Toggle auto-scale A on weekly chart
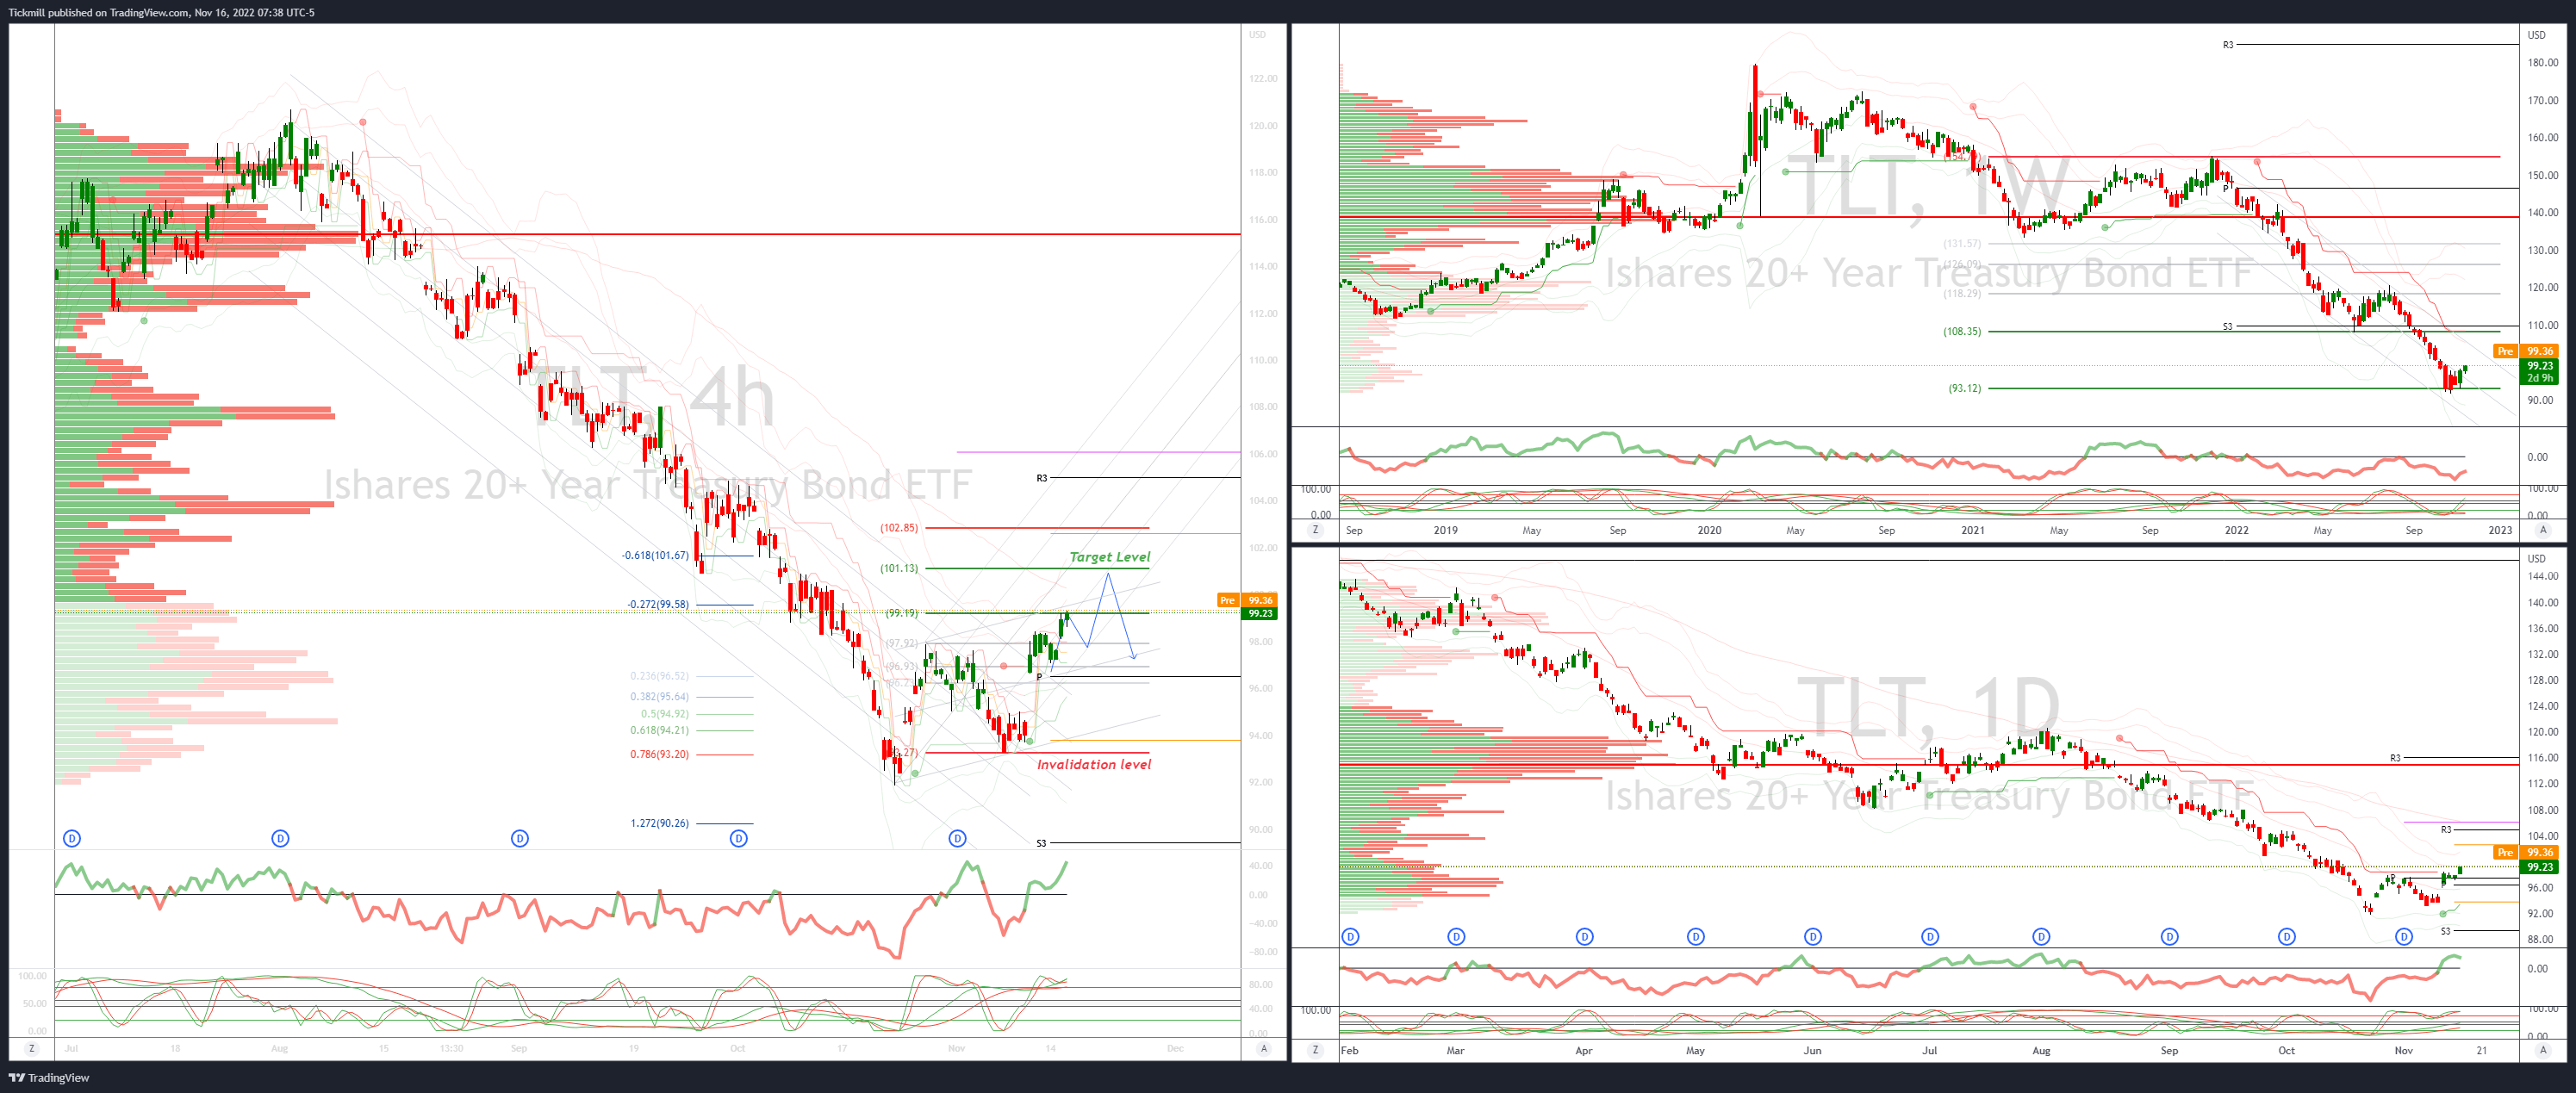This screenshot has height=1093, width=2576. [x=2543, y=530]
